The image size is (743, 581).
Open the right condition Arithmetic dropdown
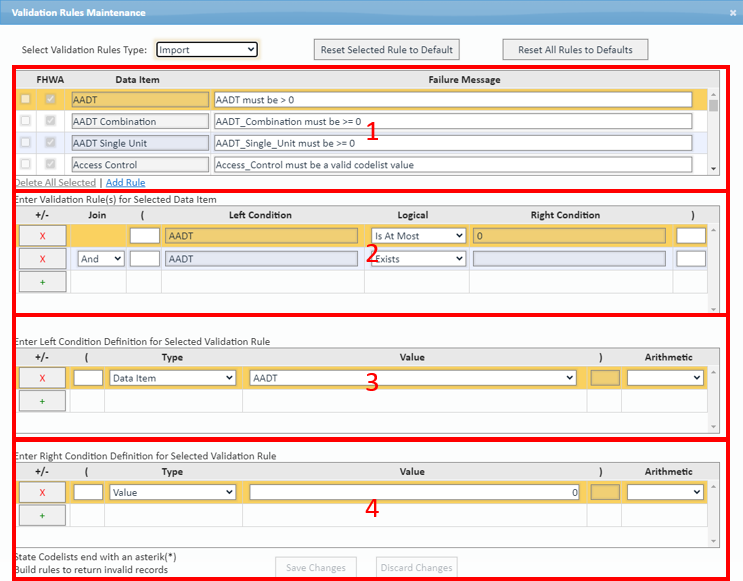coord(664,492)
